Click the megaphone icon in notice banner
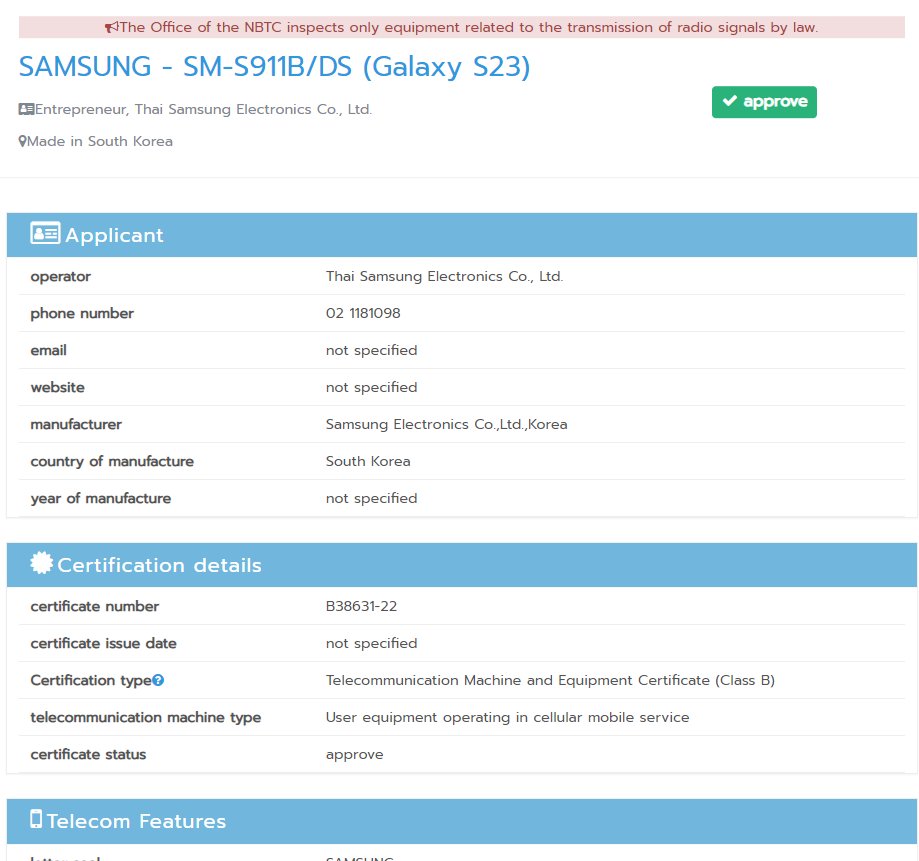Image resolution: width=919 pixels, height=861 pixels. coord(111,27)
